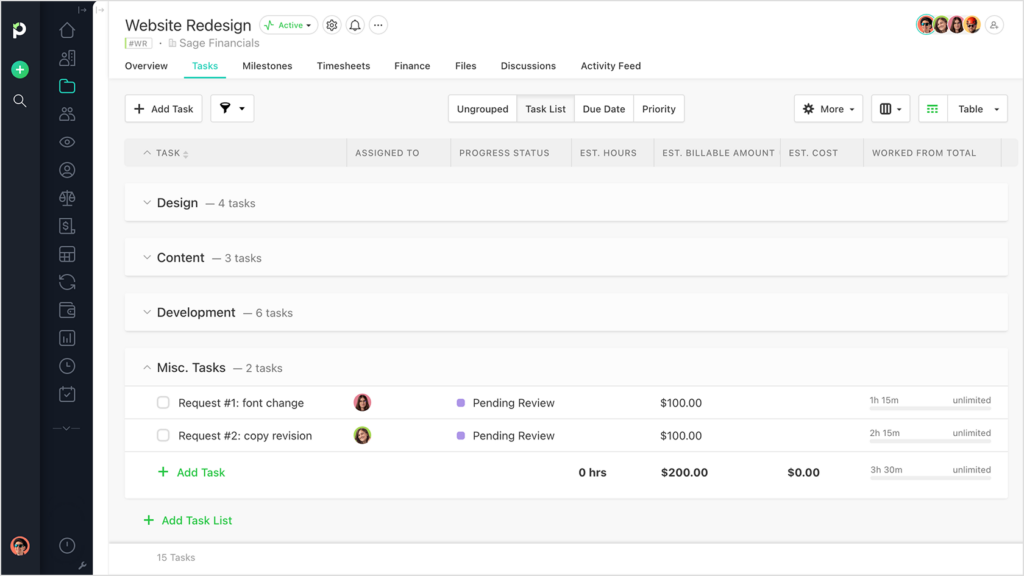Open project settings via the gear icon

[x=332, y=25]
